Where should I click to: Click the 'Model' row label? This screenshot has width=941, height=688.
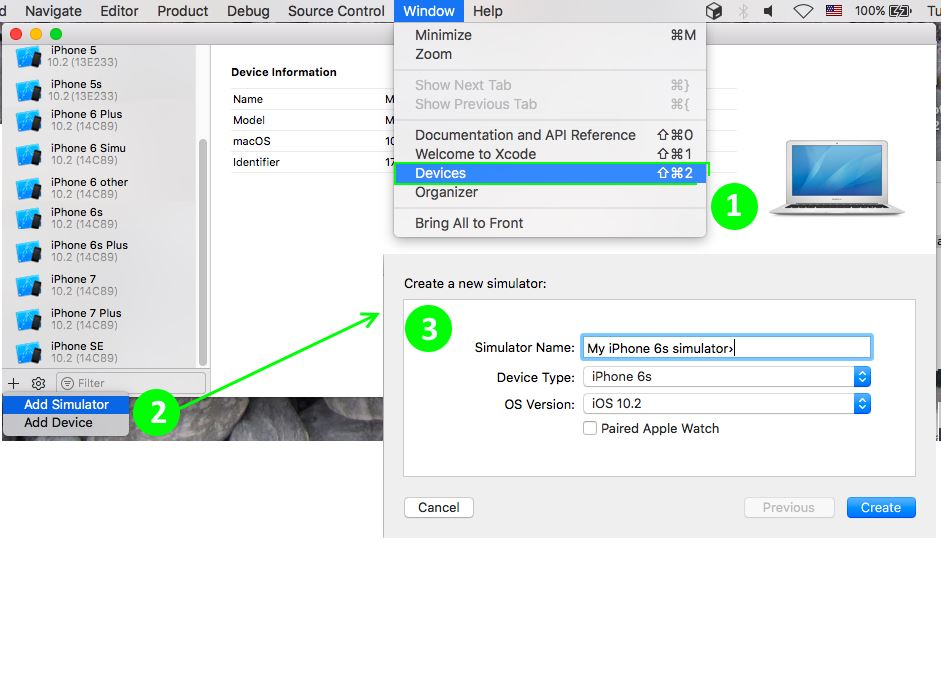tap(248, 120)
